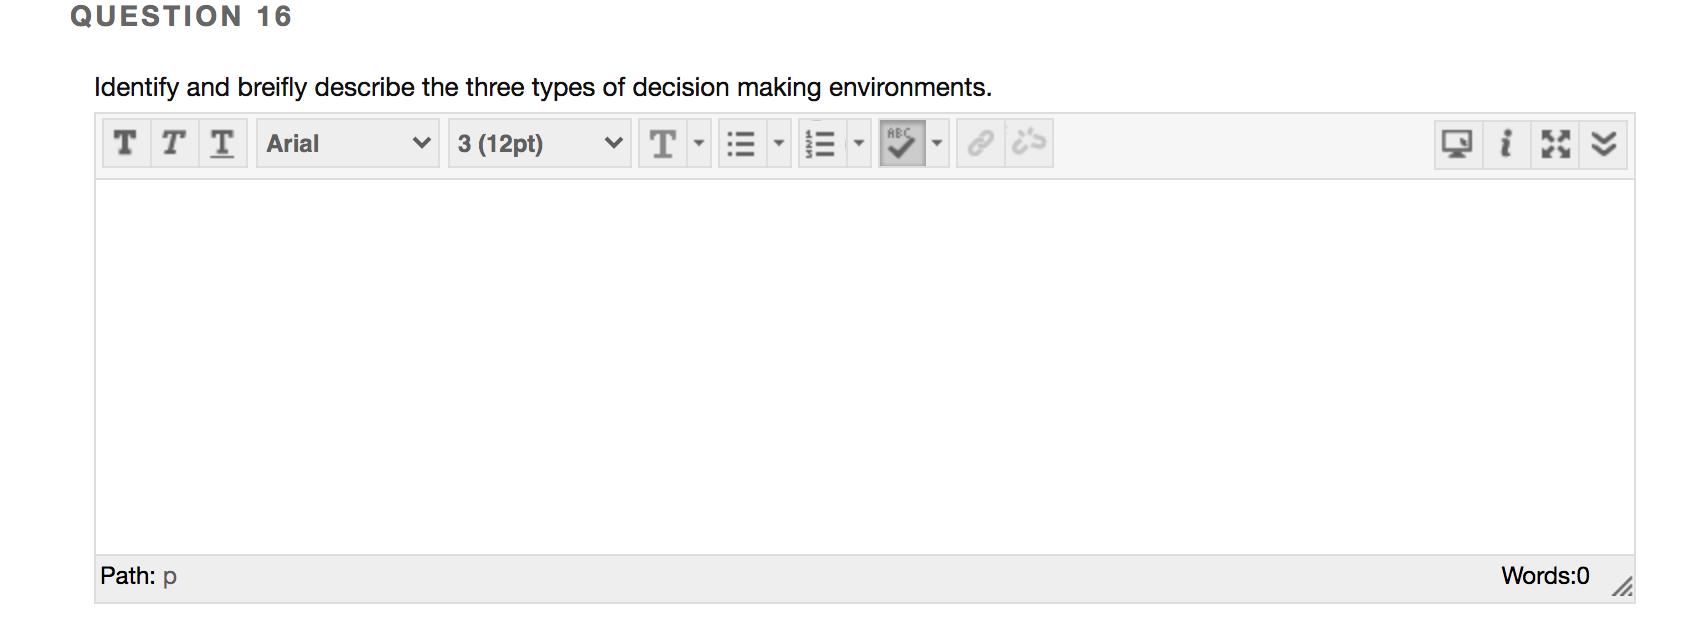
Task: Switch the editor to fullscreen mode
Action: tap(1555, 144)
